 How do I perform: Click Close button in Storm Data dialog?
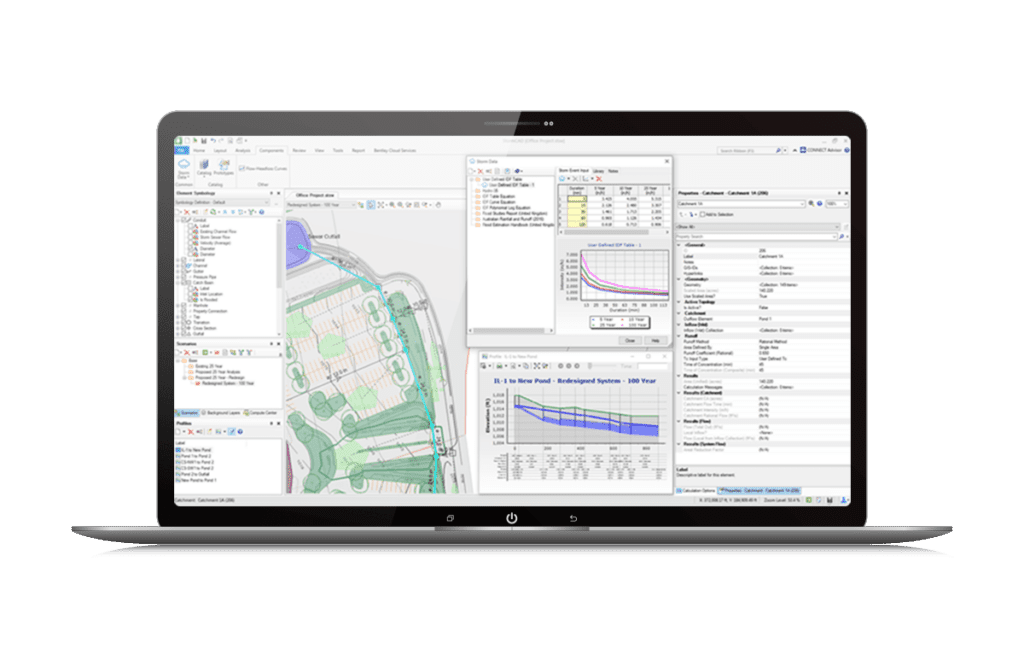pos(630,340)
